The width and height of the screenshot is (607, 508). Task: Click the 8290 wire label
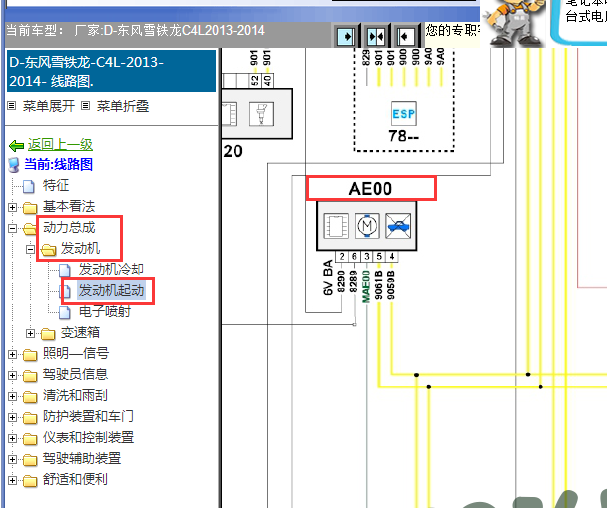(341, 281)
